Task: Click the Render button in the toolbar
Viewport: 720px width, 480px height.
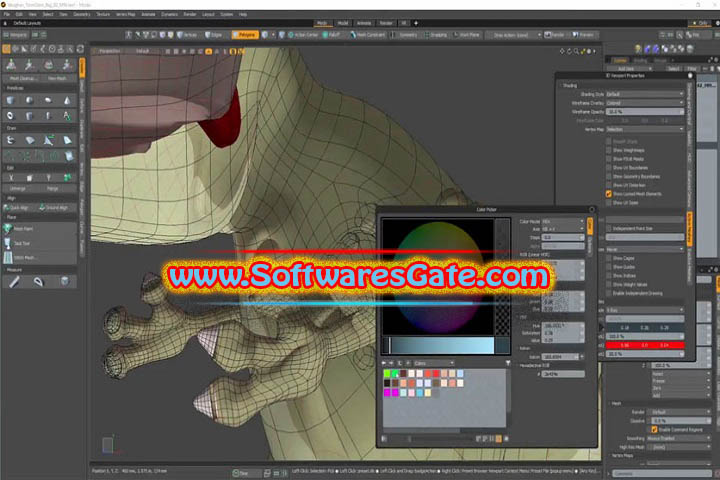Action: [555, 35]
